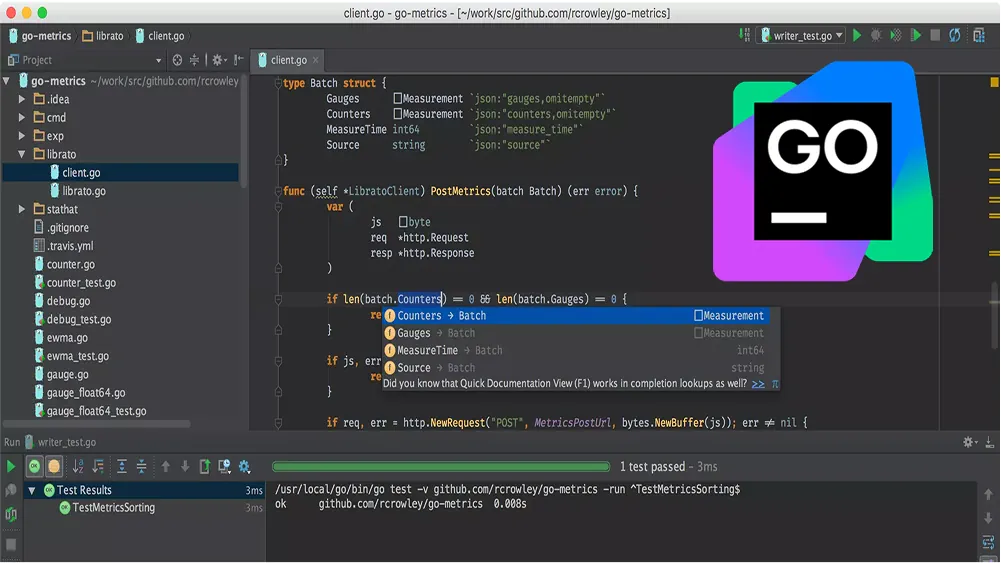Switch to the client.go editor tab
This screenshot has height=563, width=1001.
coord(289,60)
